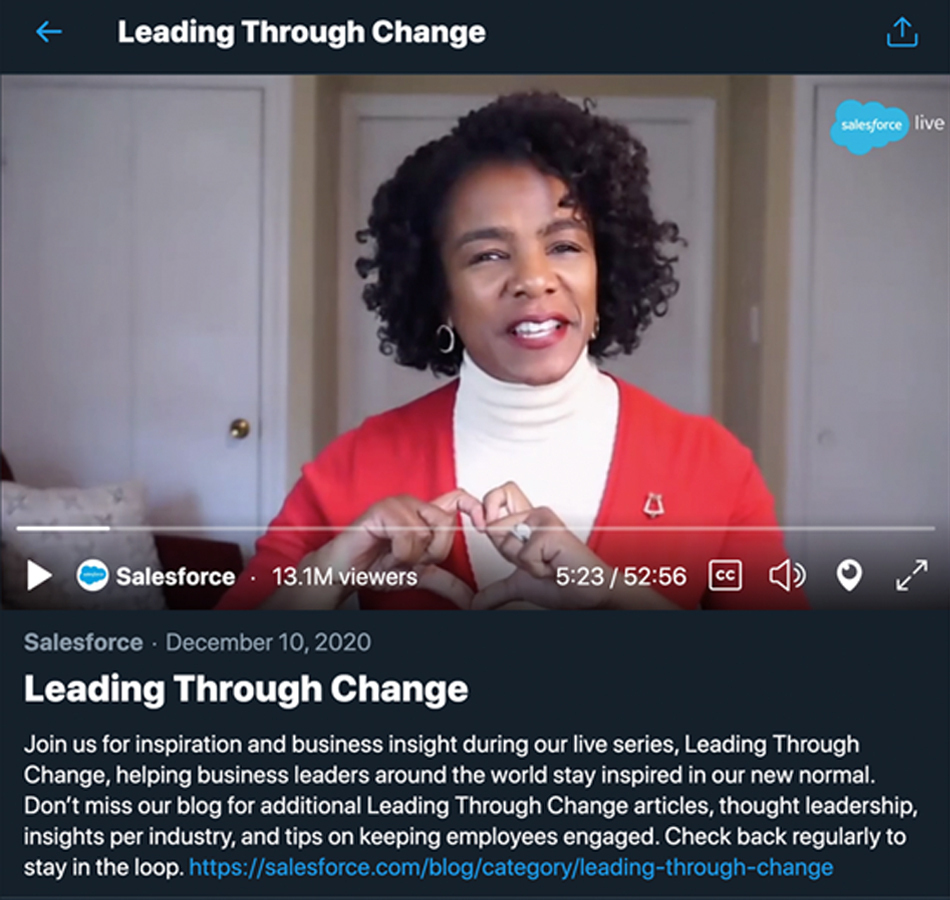
Task: Open the salesforce.com blog link
Action: click(x=511, y=867)
